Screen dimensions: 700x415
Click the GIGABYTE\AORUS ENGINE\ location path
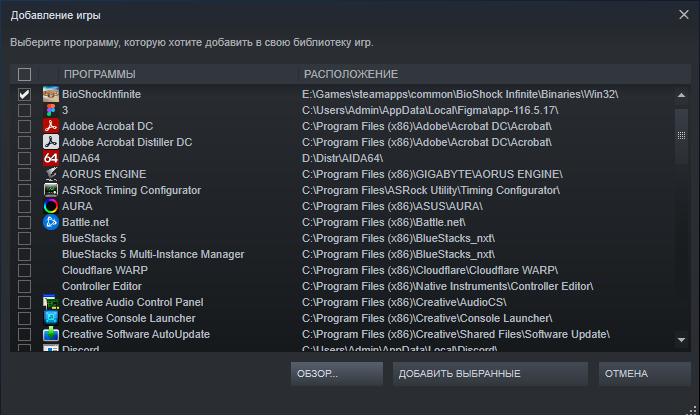point(432,174)
